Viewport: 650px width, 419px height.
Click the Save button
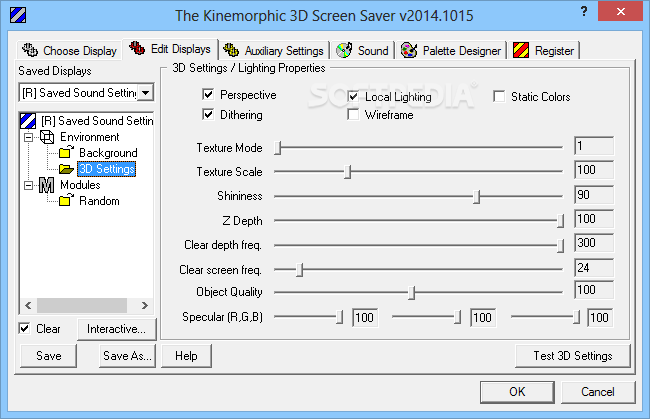(x=49, y=356)
